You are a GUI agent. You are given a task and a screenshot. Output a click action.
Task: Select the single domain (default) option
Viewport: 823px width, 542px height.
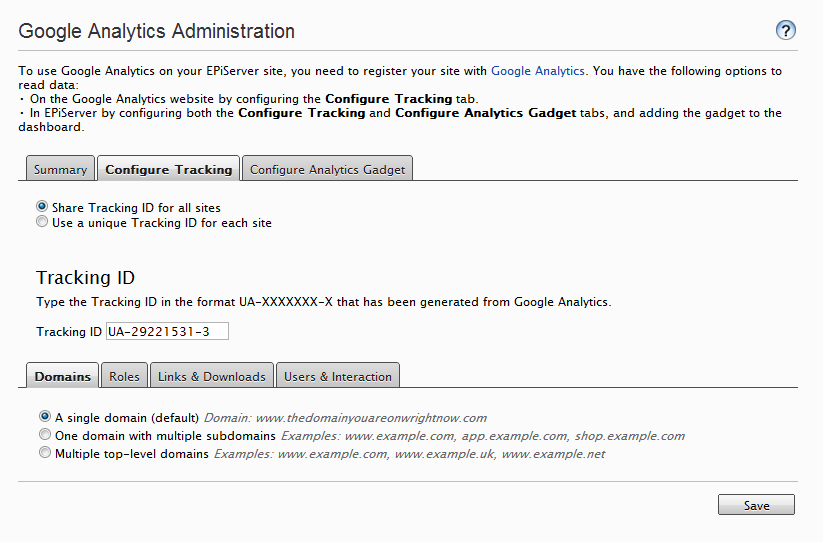coord(44,416)
